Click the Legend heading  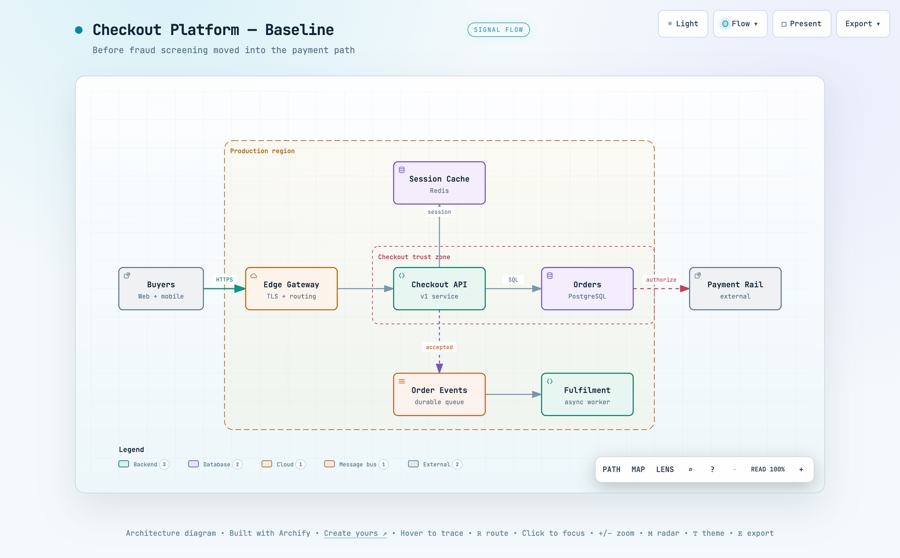131,450
